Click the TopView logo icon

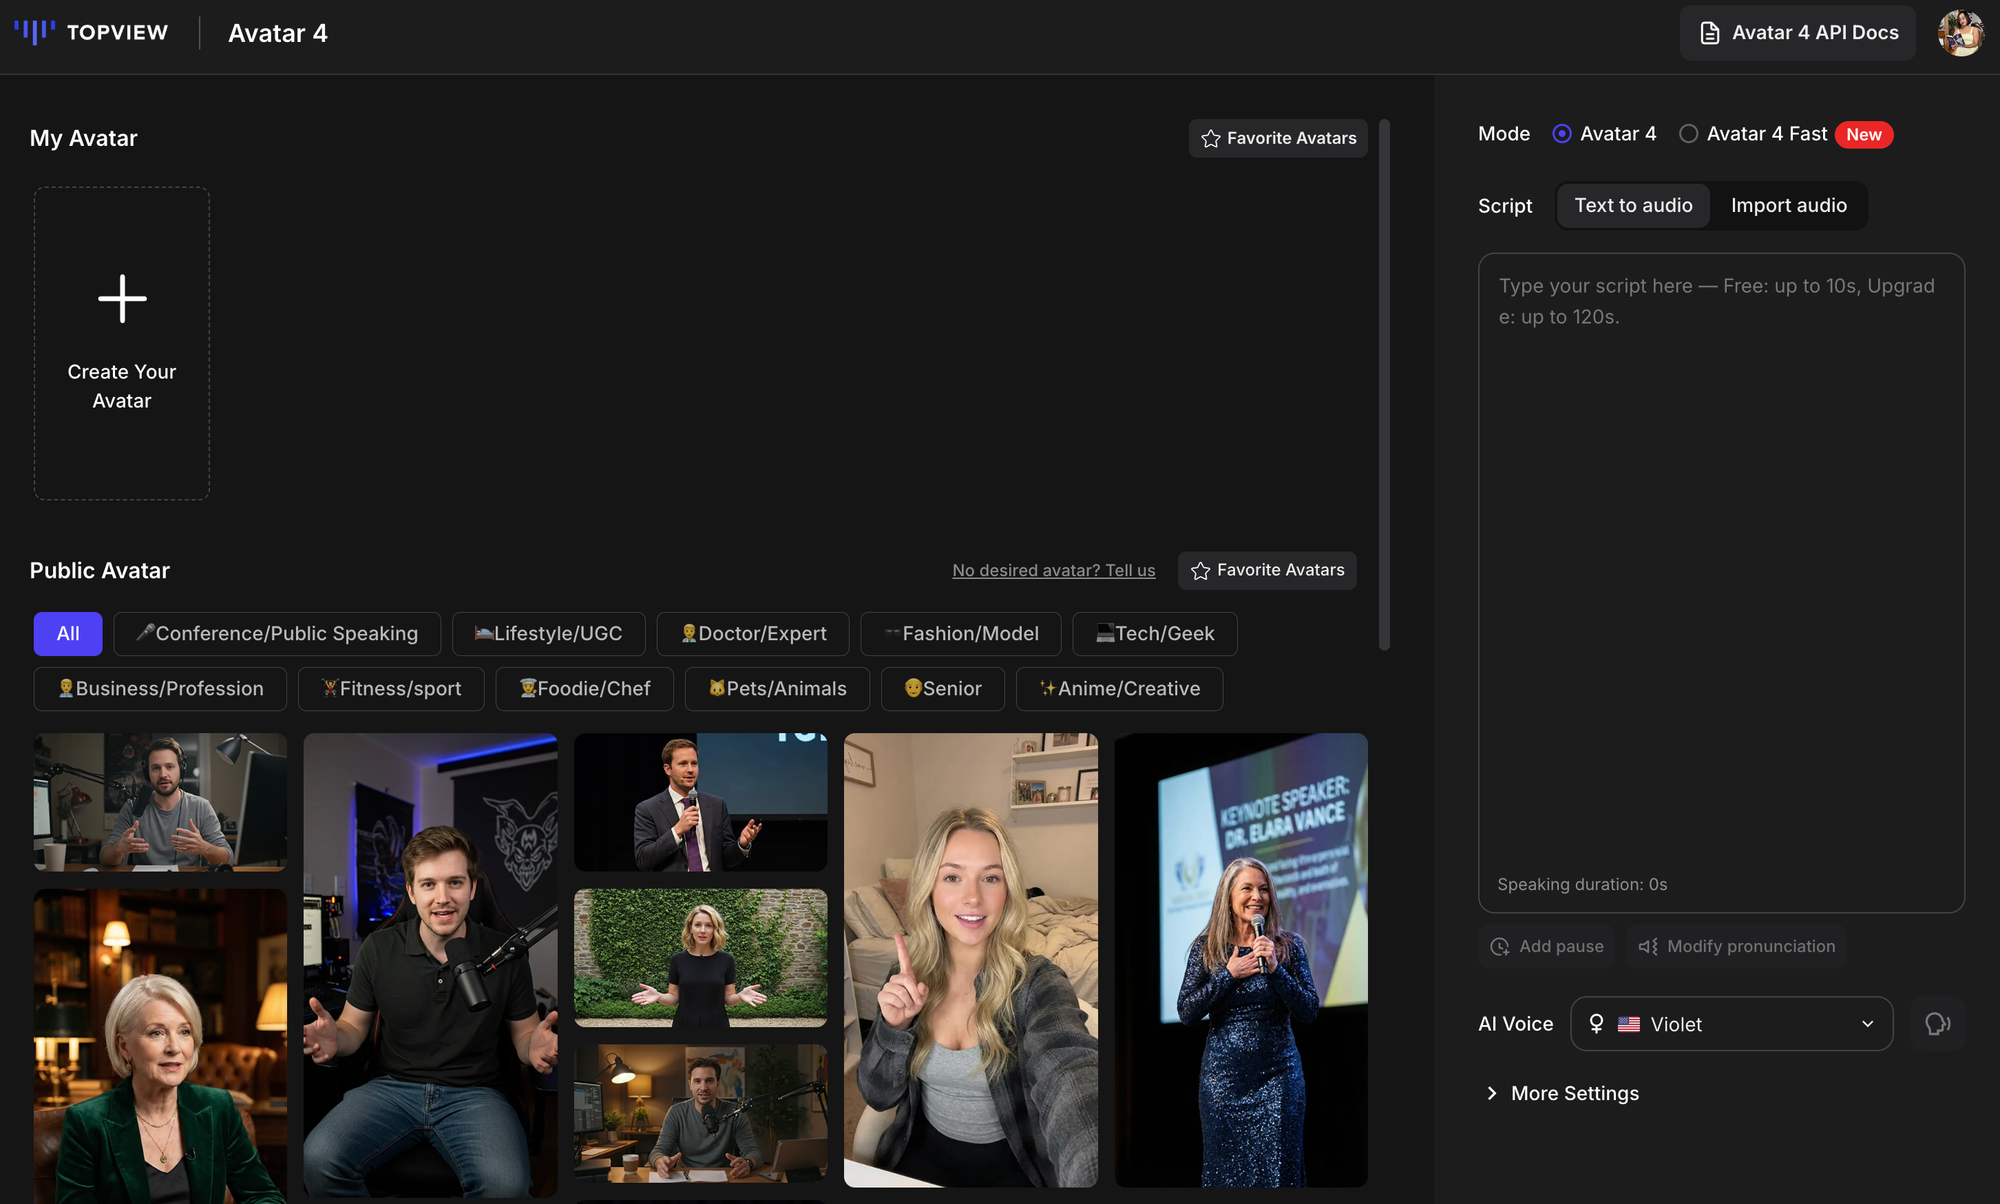35,32
